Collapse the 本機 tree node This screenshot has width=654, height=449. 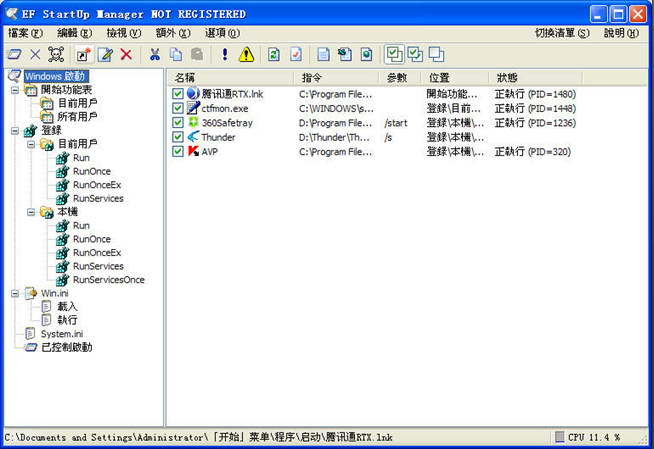(x=31, y=212)
